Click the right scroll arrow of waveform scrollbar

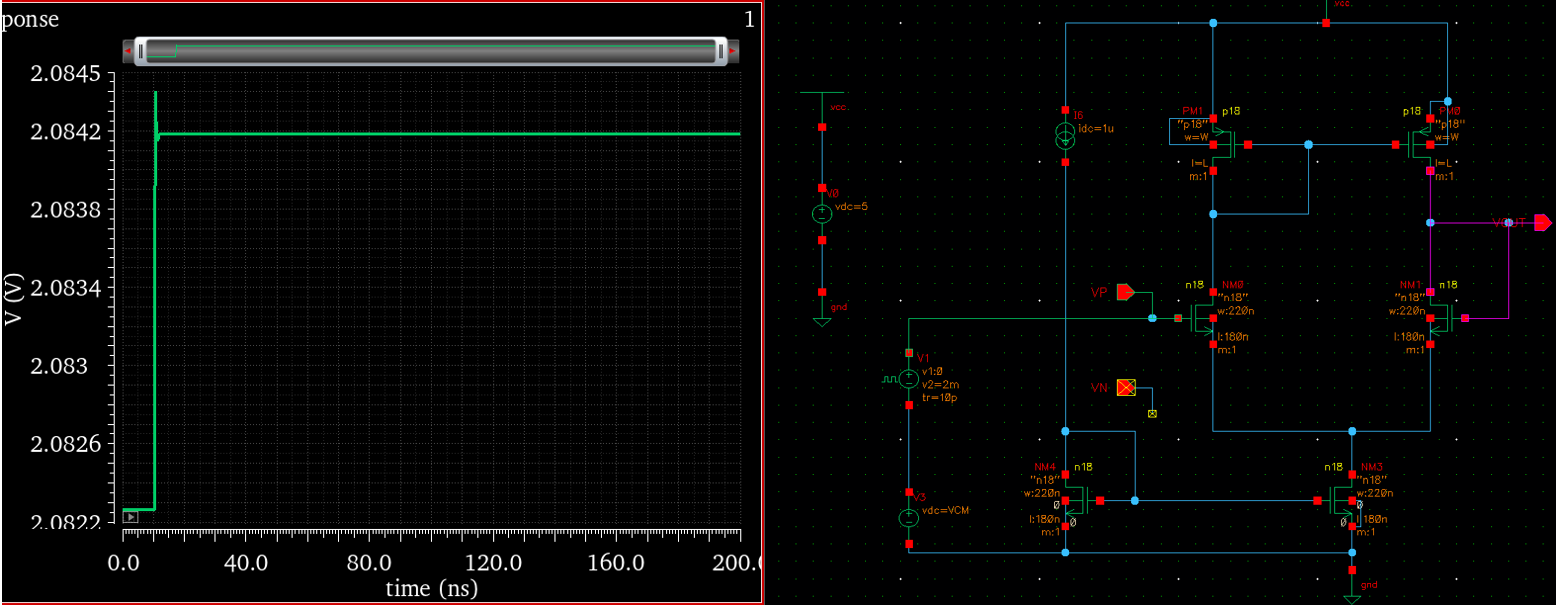(733, 50)
